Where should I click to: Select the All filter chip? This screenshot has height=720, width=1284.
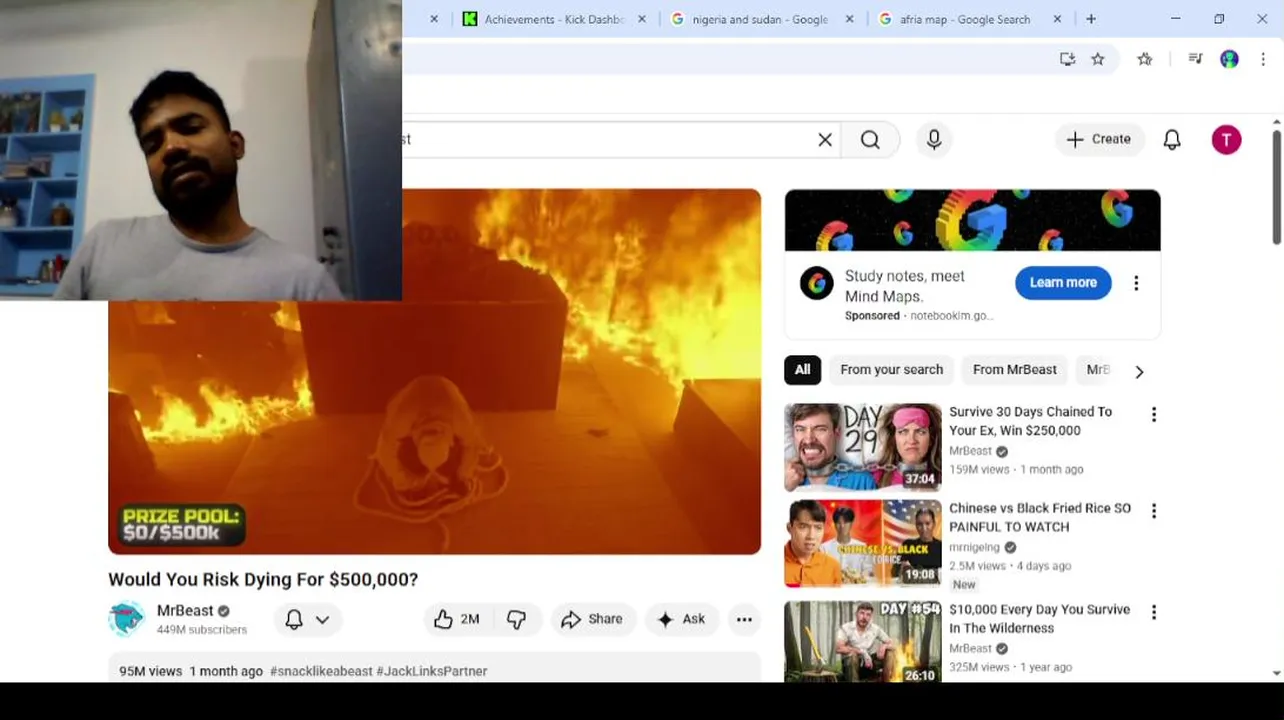pyautogui.click(x=803, y=369)
